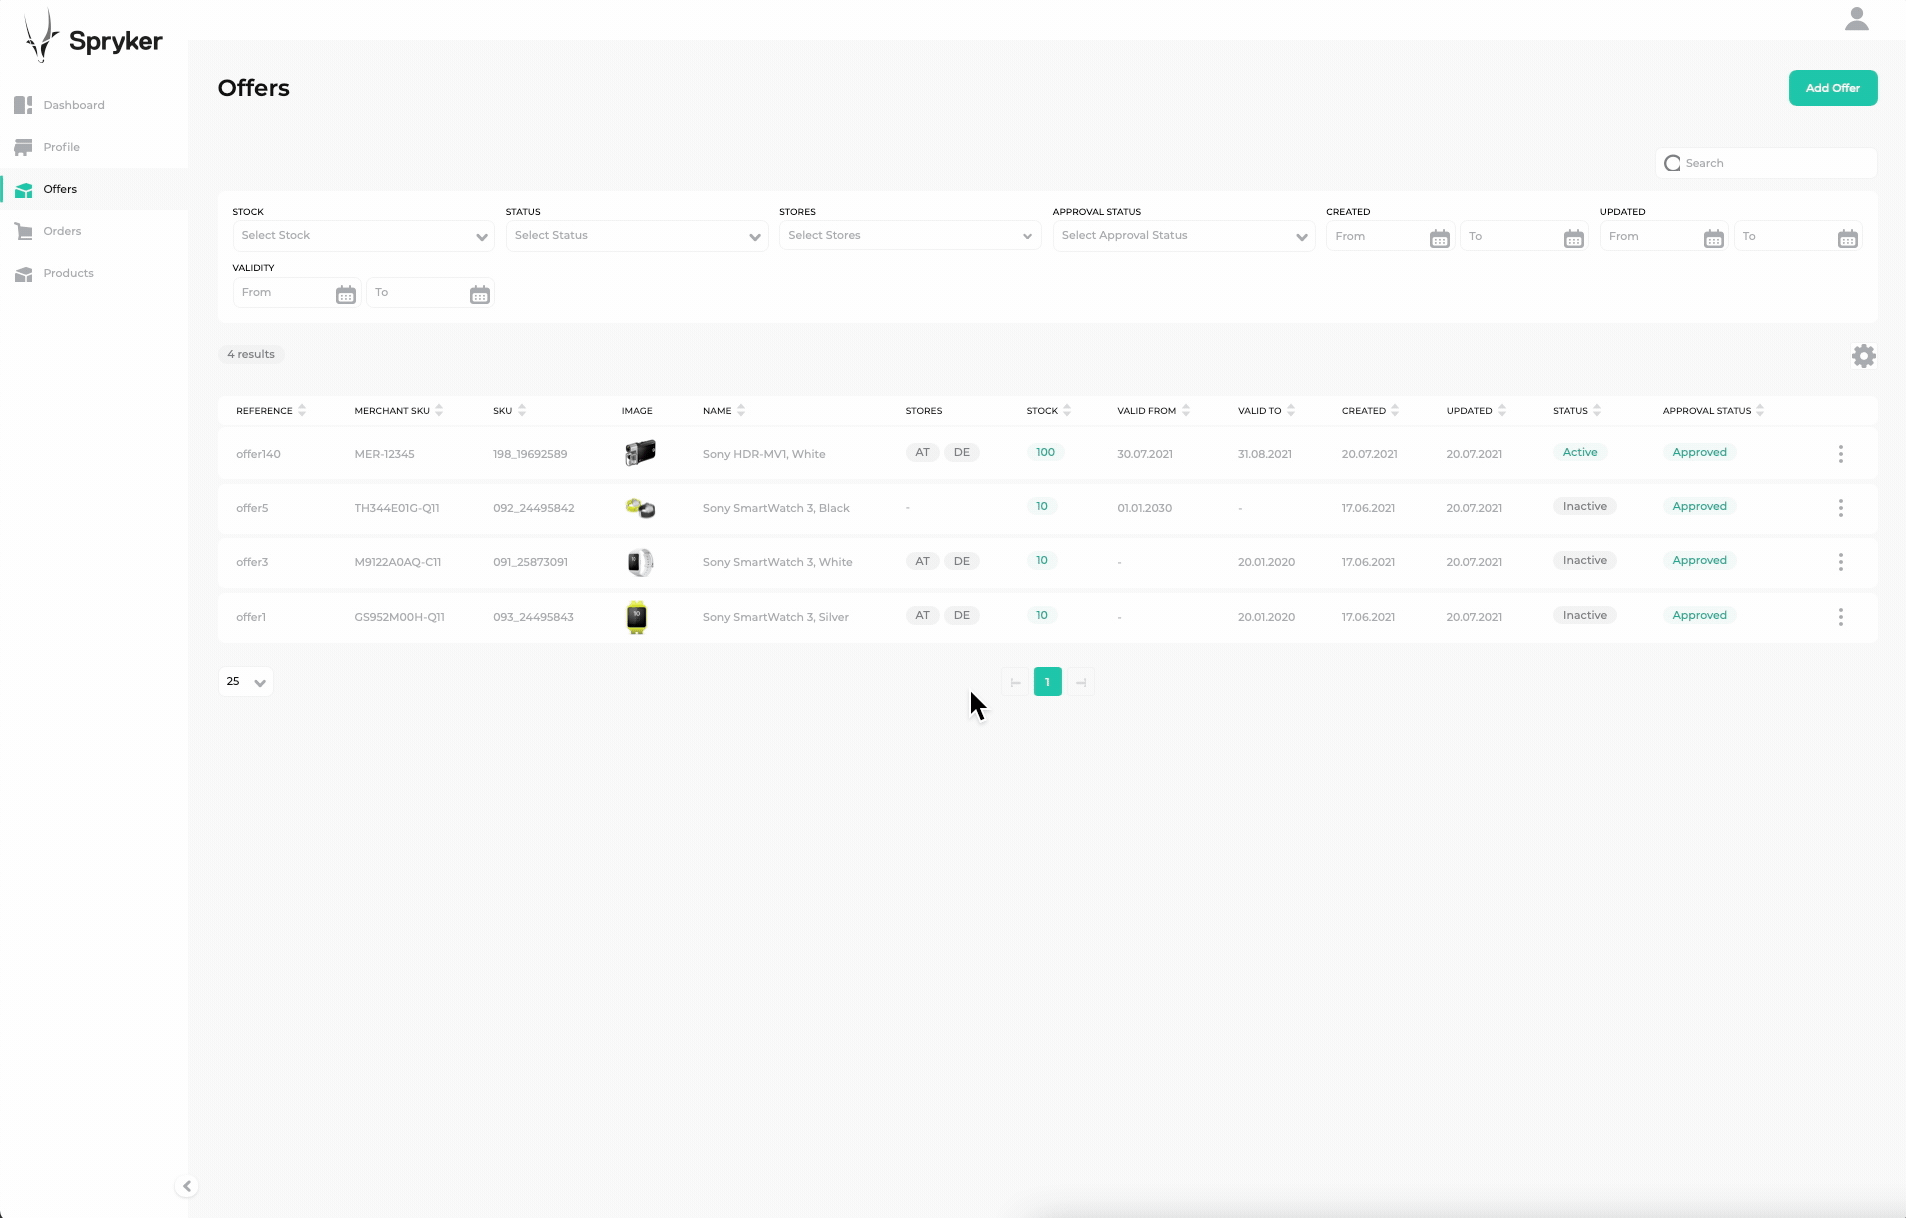1906x1218 pixels.
Task: Open the Validity To calendar icon
Action: pos(479,294)
